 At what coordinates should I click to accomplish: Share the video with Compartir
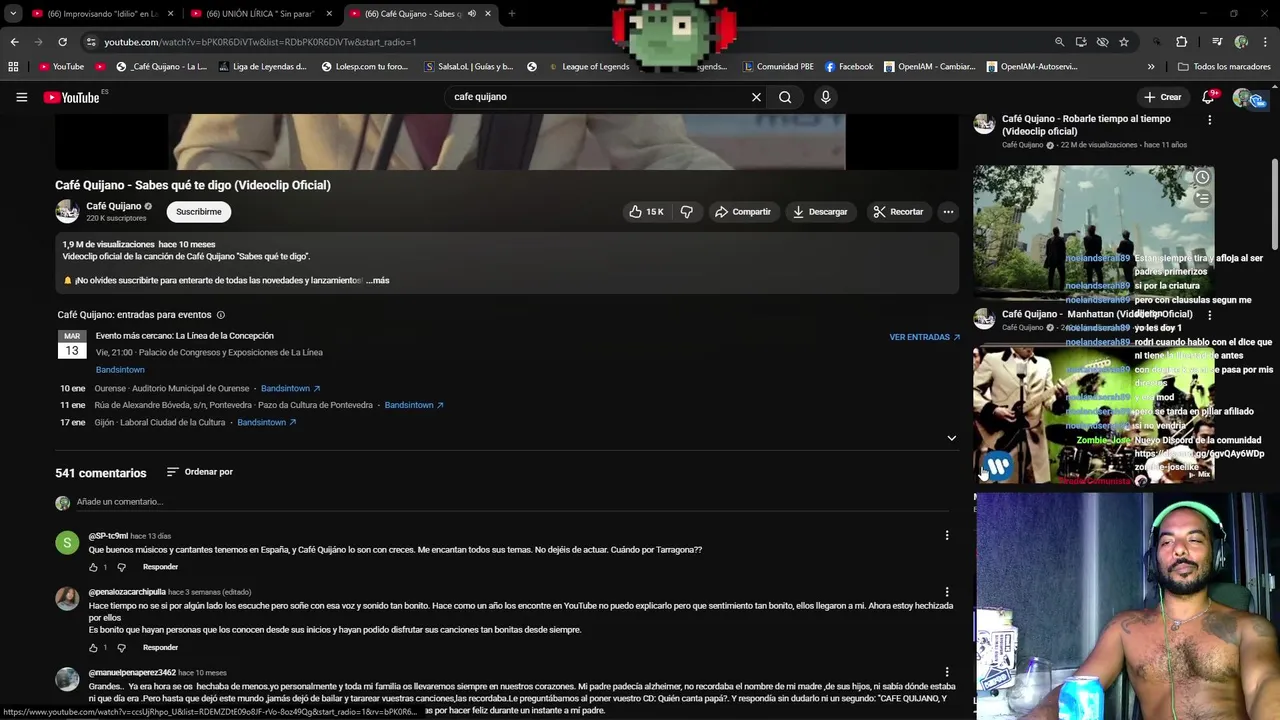743,212
